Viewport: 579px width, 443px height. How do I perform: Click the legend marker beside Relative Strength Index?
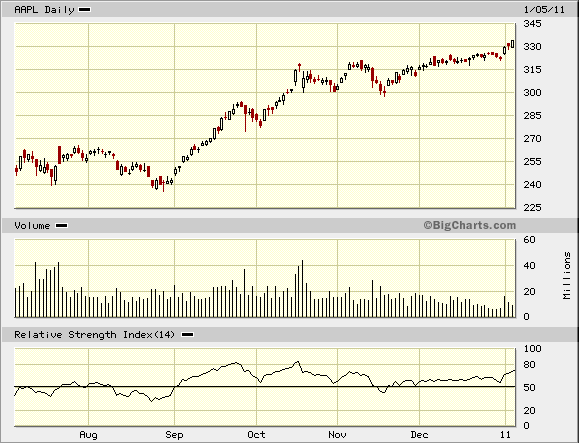point(188,335)
